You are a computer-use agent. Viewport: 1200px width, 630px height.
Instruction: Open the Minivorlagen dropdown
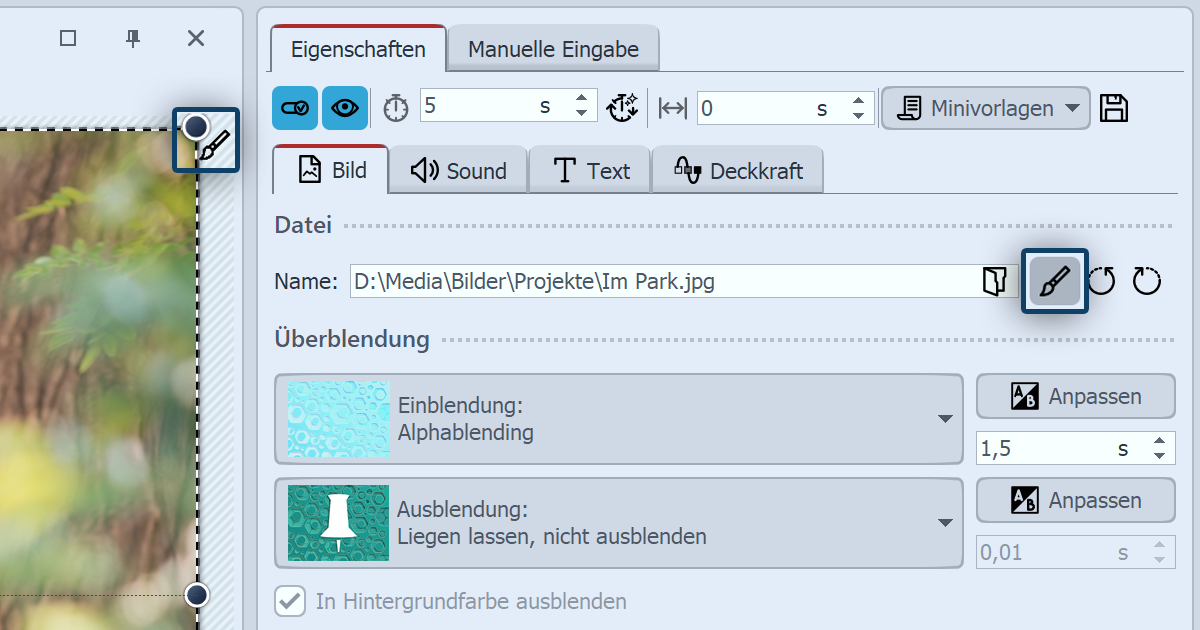(985, 108)
